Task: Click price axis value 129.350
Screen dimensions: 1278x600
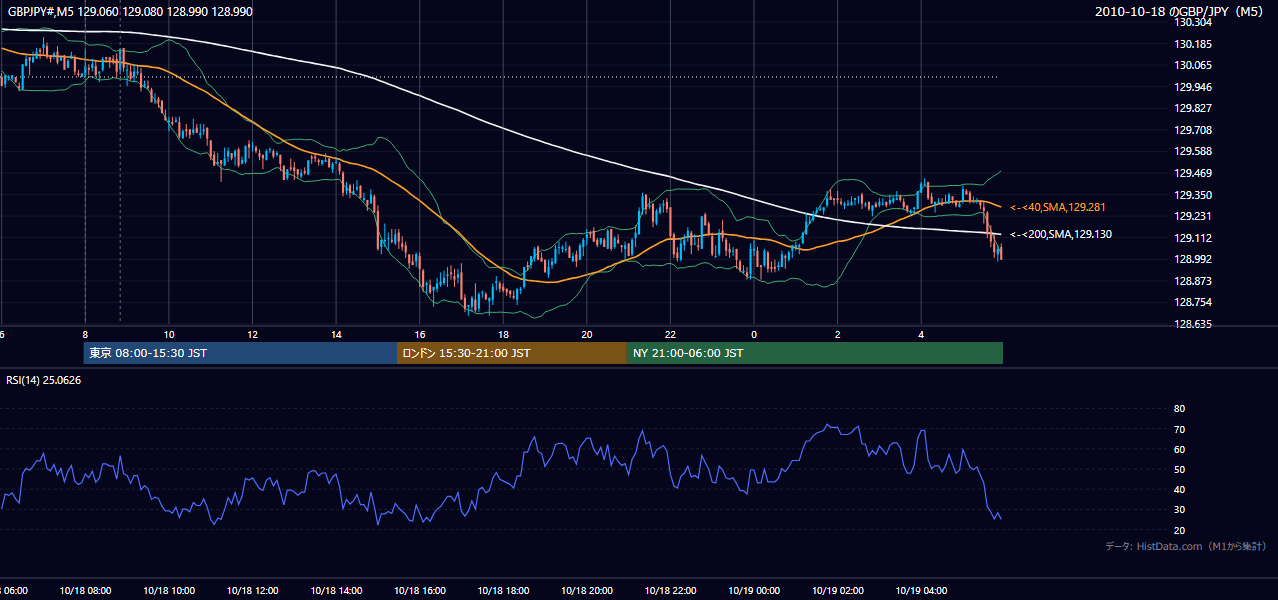Action: pos(1193,195)
